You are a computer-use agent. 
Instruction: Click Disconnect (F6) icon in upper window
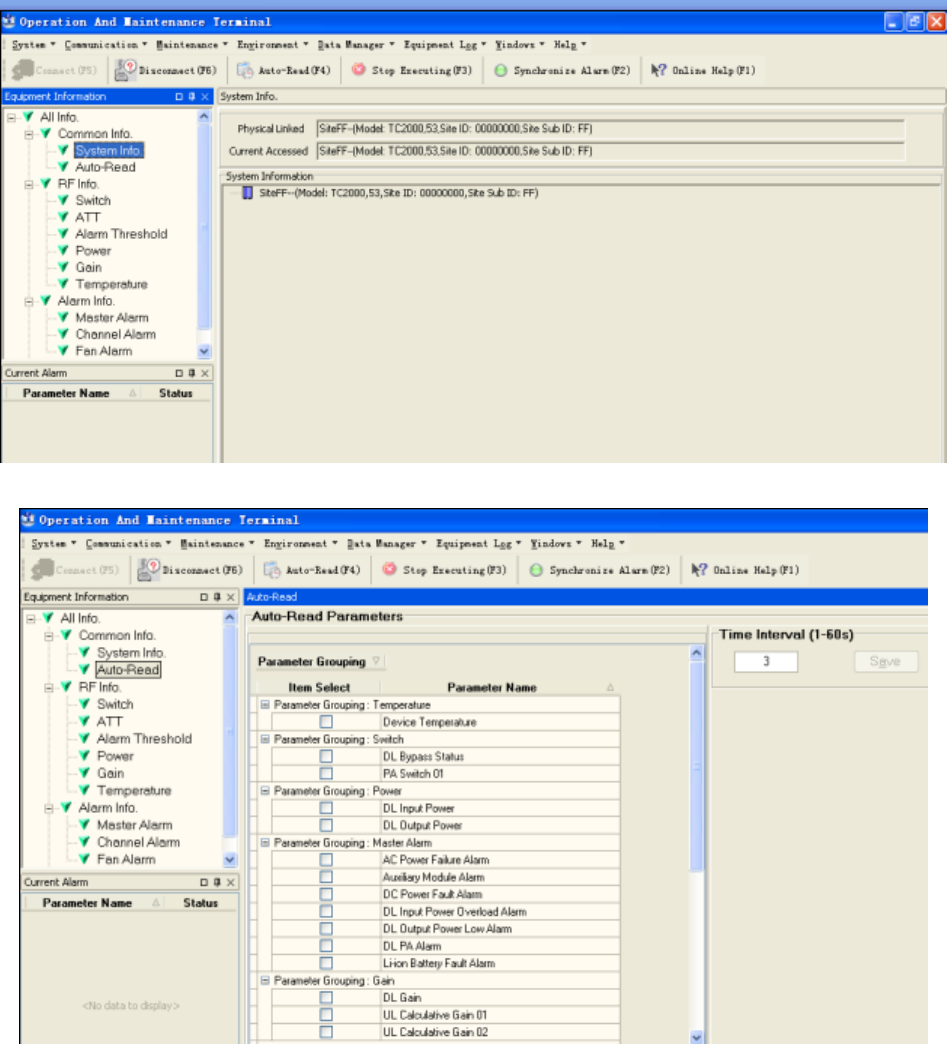tap(125, 70)
